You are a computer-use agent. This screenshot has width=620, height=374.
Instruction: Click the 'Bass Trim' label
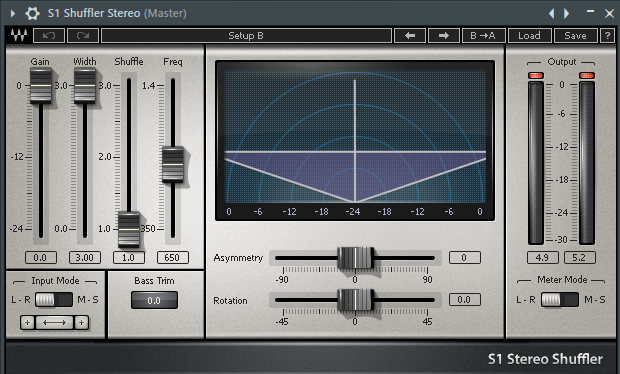pos(154,281)
